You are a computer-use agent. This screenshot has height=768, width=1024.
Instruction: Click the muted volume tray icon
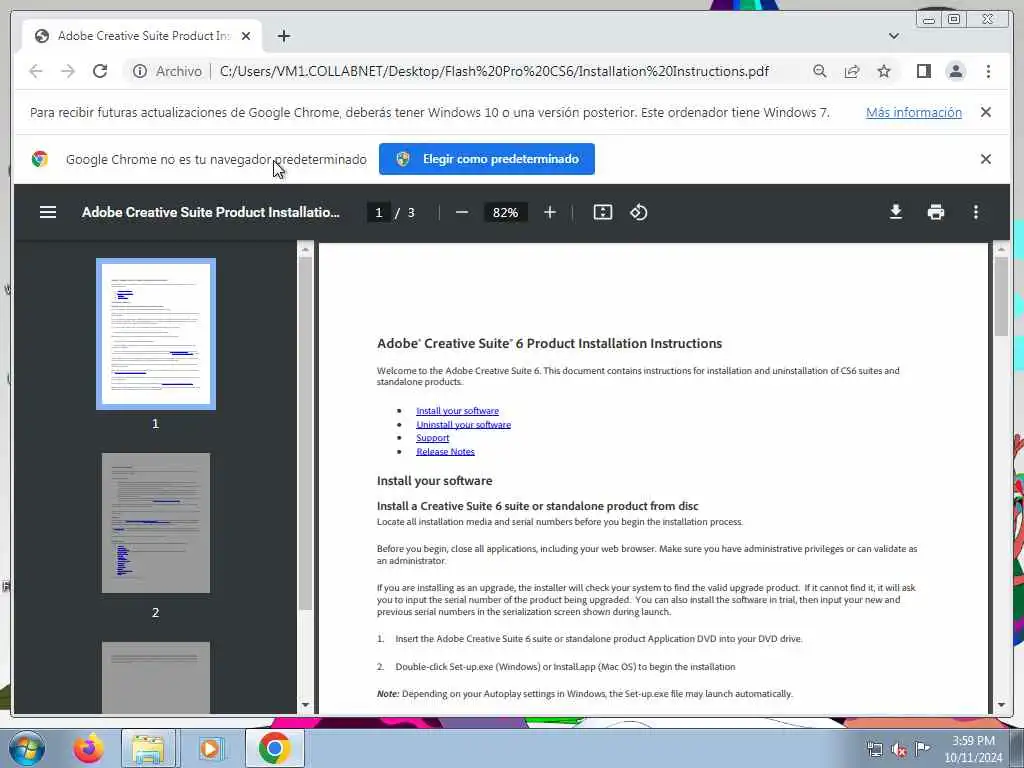tap(899, 749)
